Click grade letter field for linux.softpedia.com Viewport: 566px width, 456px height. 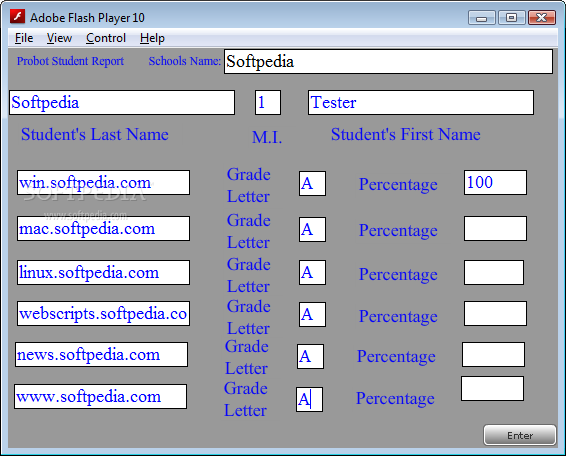pyautogui.click(x=312, y=272)
